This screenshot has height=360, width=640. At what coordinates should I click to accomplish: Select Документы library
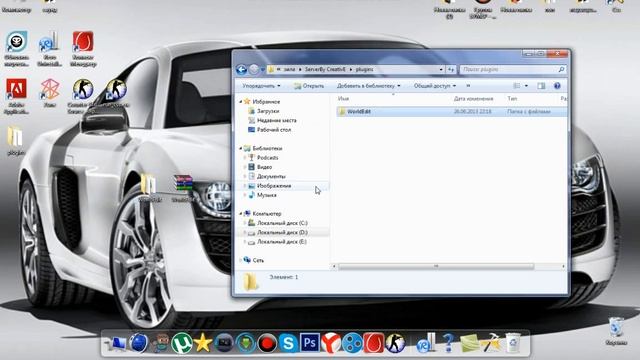271,176
